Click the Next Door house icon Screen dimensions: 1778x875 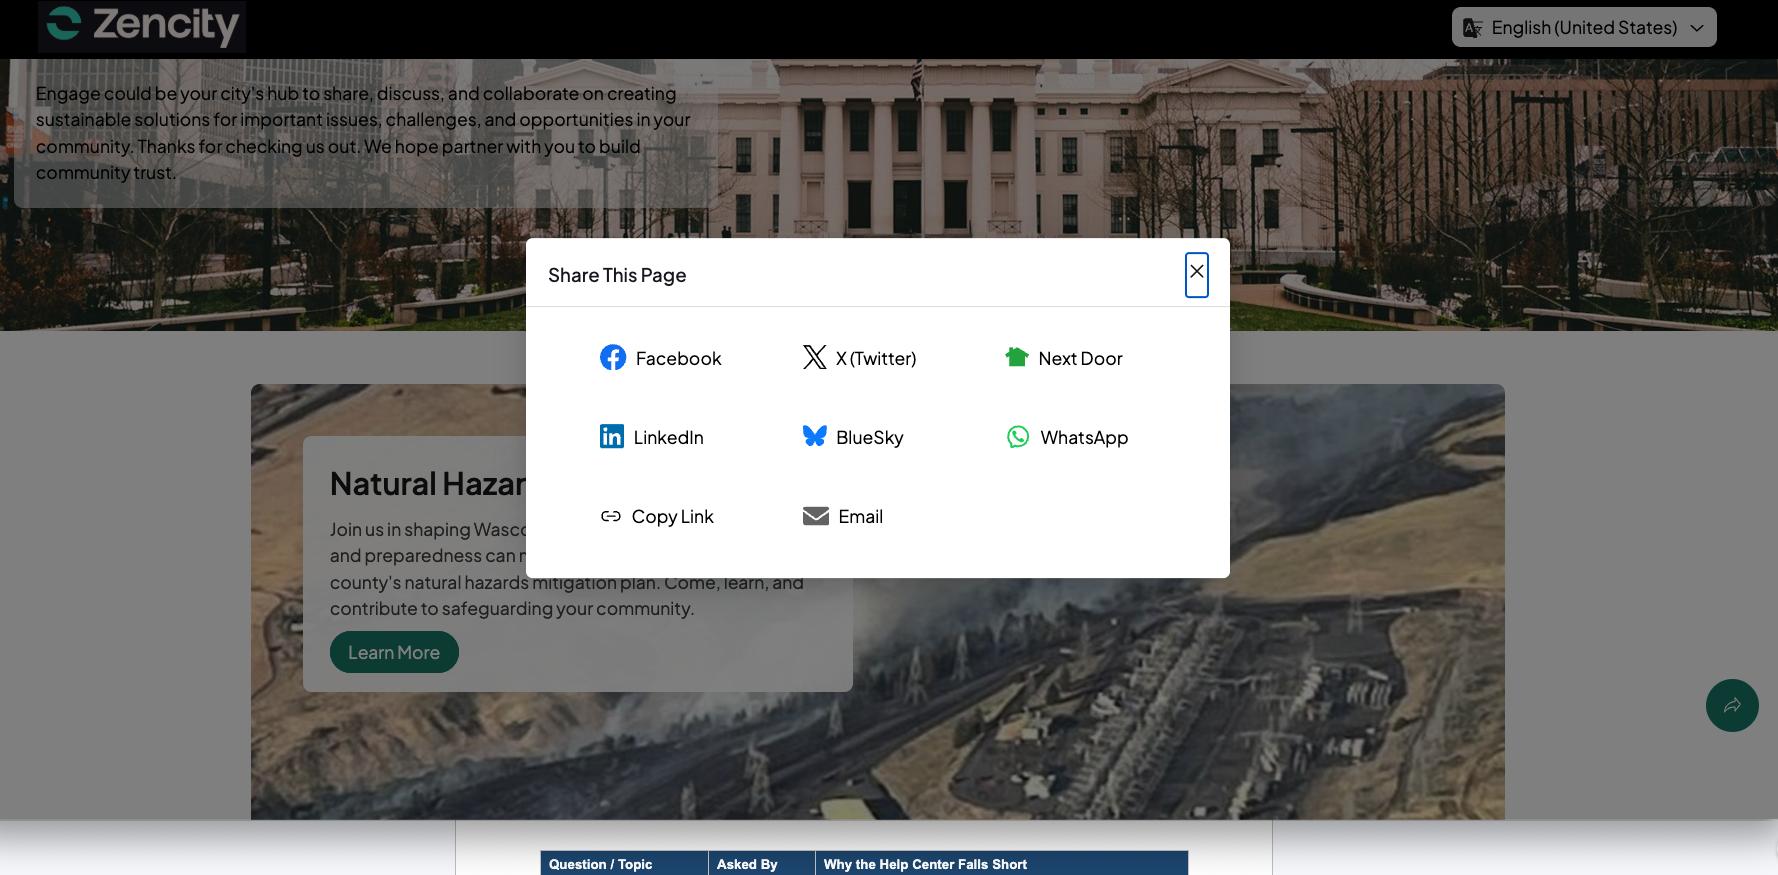pyautogui.click(x=1016, y=358)
